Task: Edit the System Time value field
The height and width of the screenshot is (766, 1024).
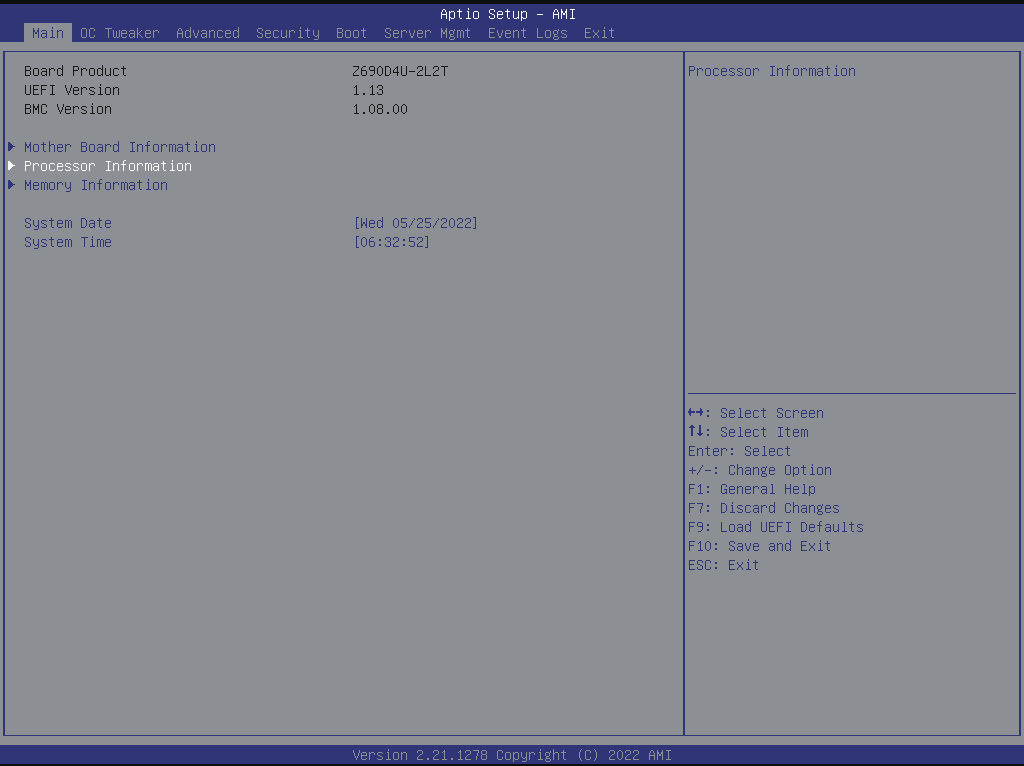Action: [391, 242]
